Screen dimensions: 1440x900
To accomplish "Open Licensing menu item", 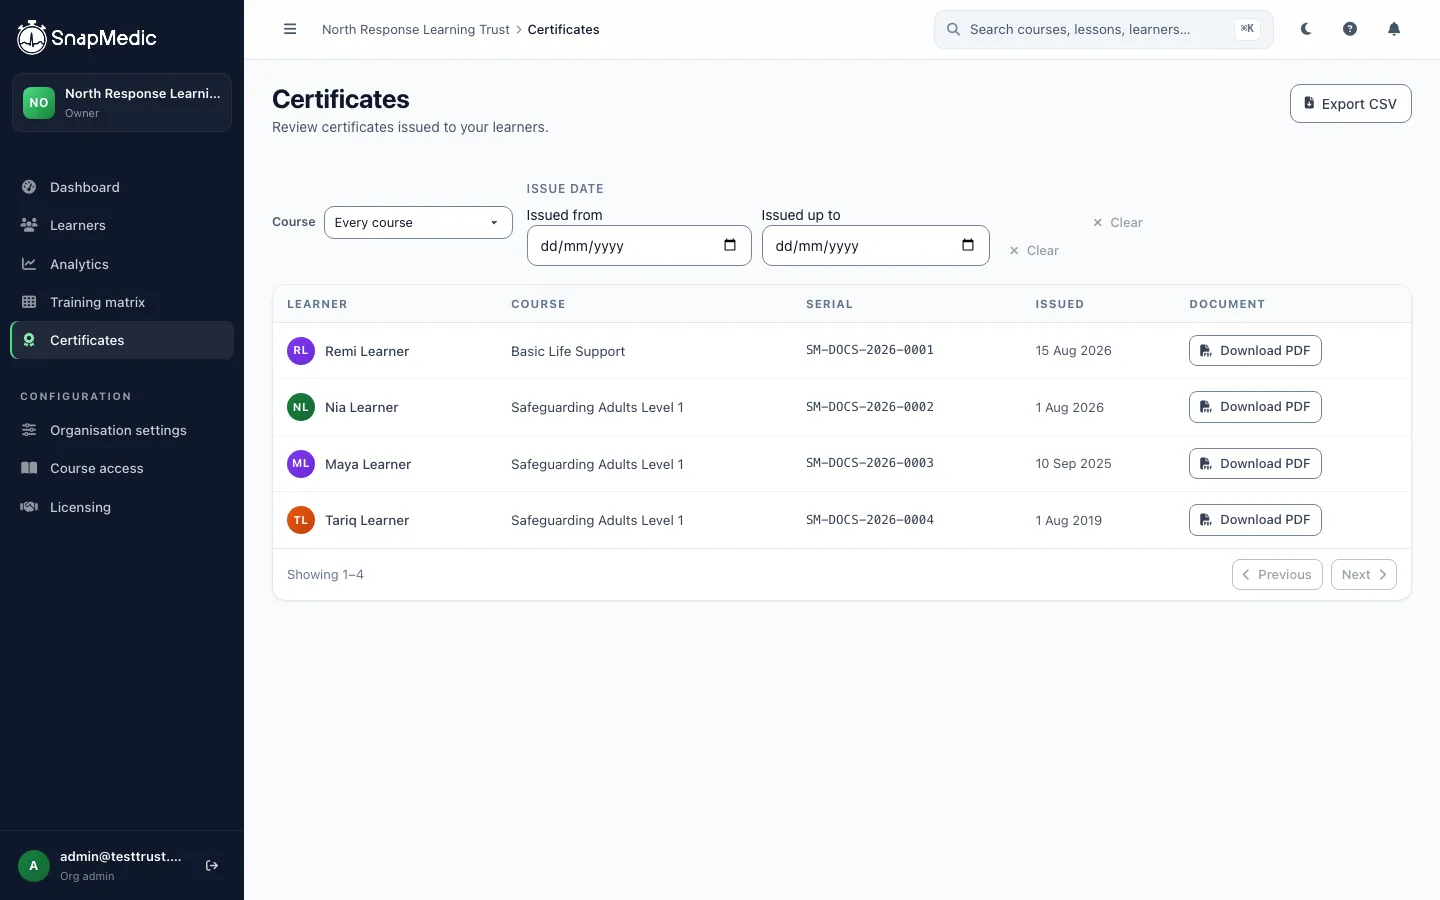I will click(122, 507).
